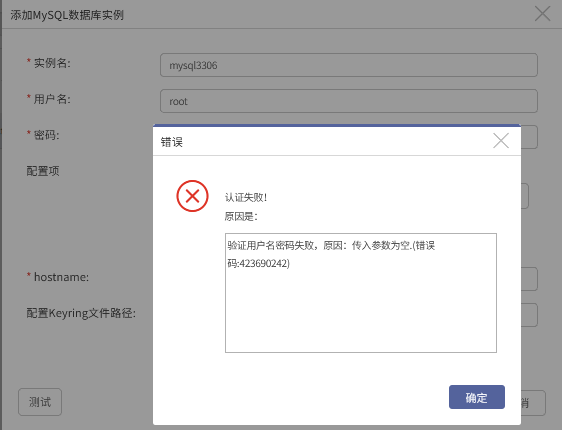Click inside the error reason text box
The width and height of the screenshot is (562, 430).
[361, 293]
